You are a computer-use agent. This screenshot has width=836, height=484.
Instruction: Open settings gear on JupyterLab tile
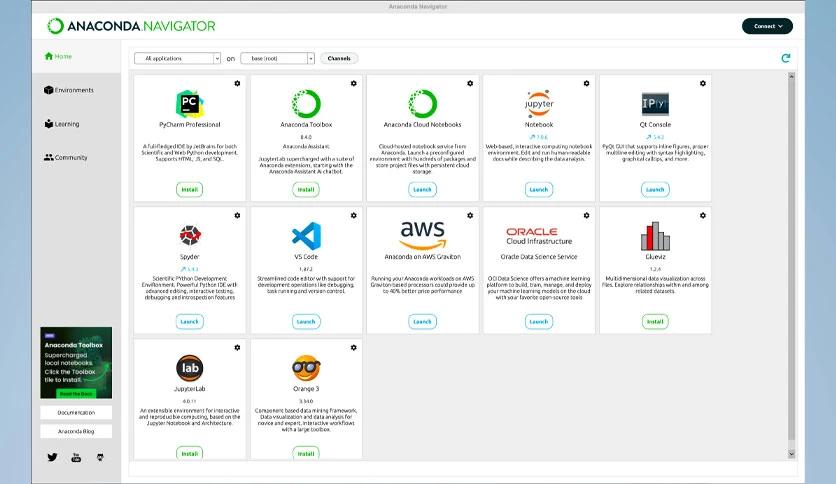(237, 348)
